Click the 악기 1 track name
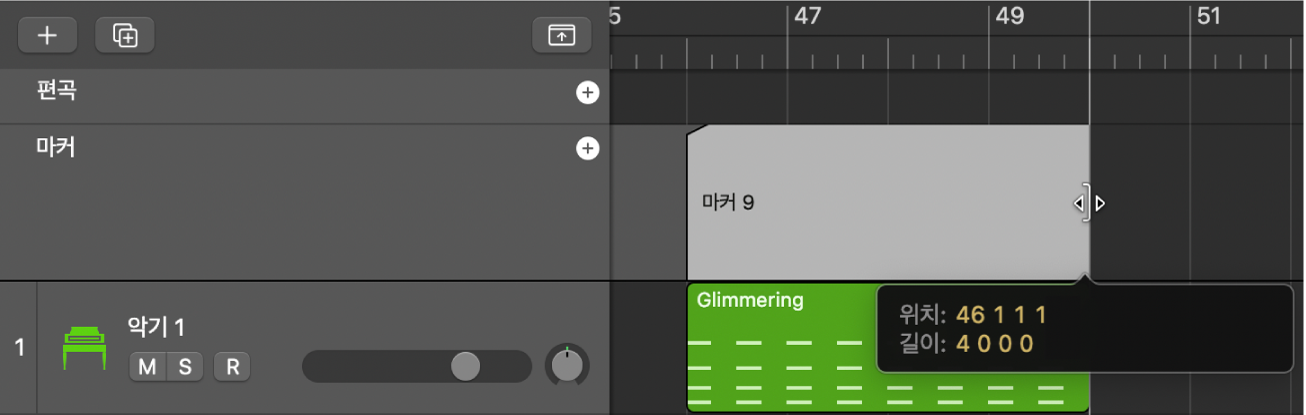This screenshot has width=1306, height=415. click(156, 327)
